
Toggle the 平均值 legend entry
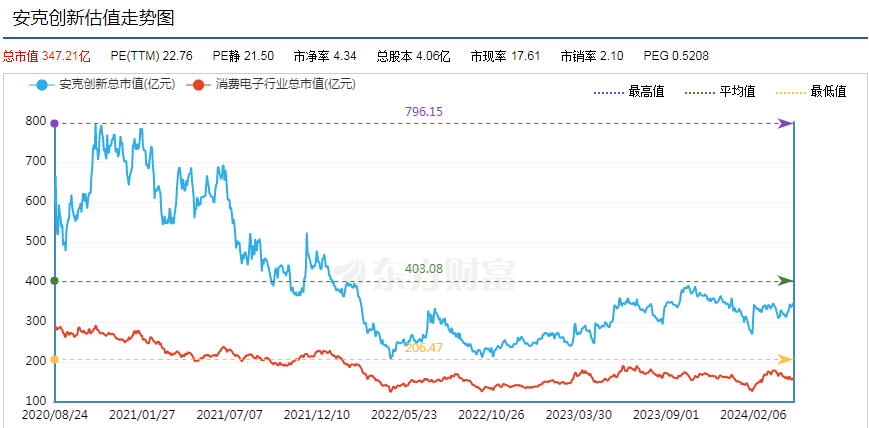[x=720, y=92]
